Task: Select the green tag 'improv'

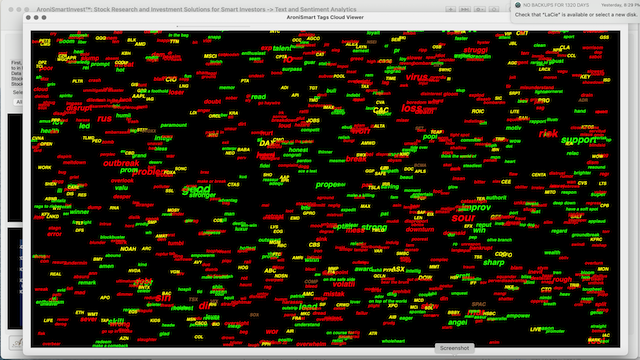Action: [x=476, y=207]
